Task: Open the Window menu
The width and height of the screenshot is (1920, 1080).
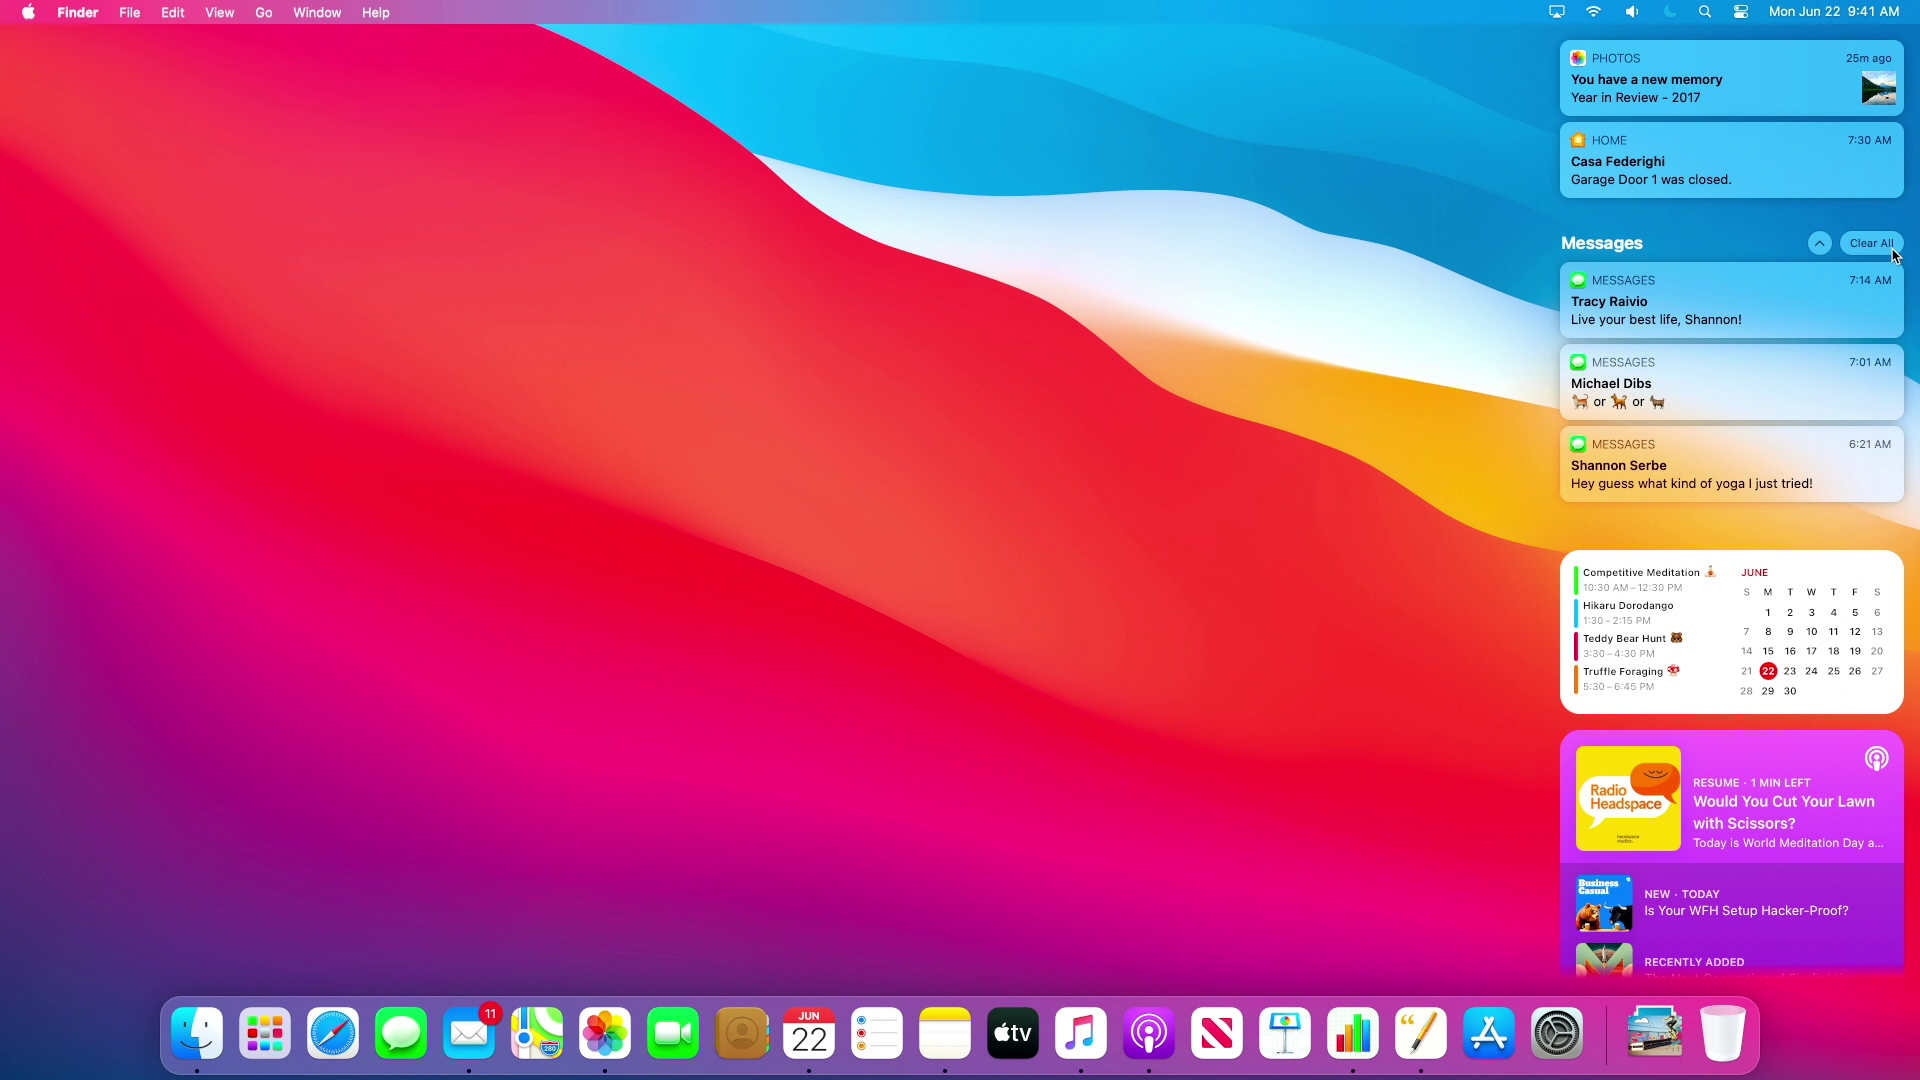Action: point(317,12)
